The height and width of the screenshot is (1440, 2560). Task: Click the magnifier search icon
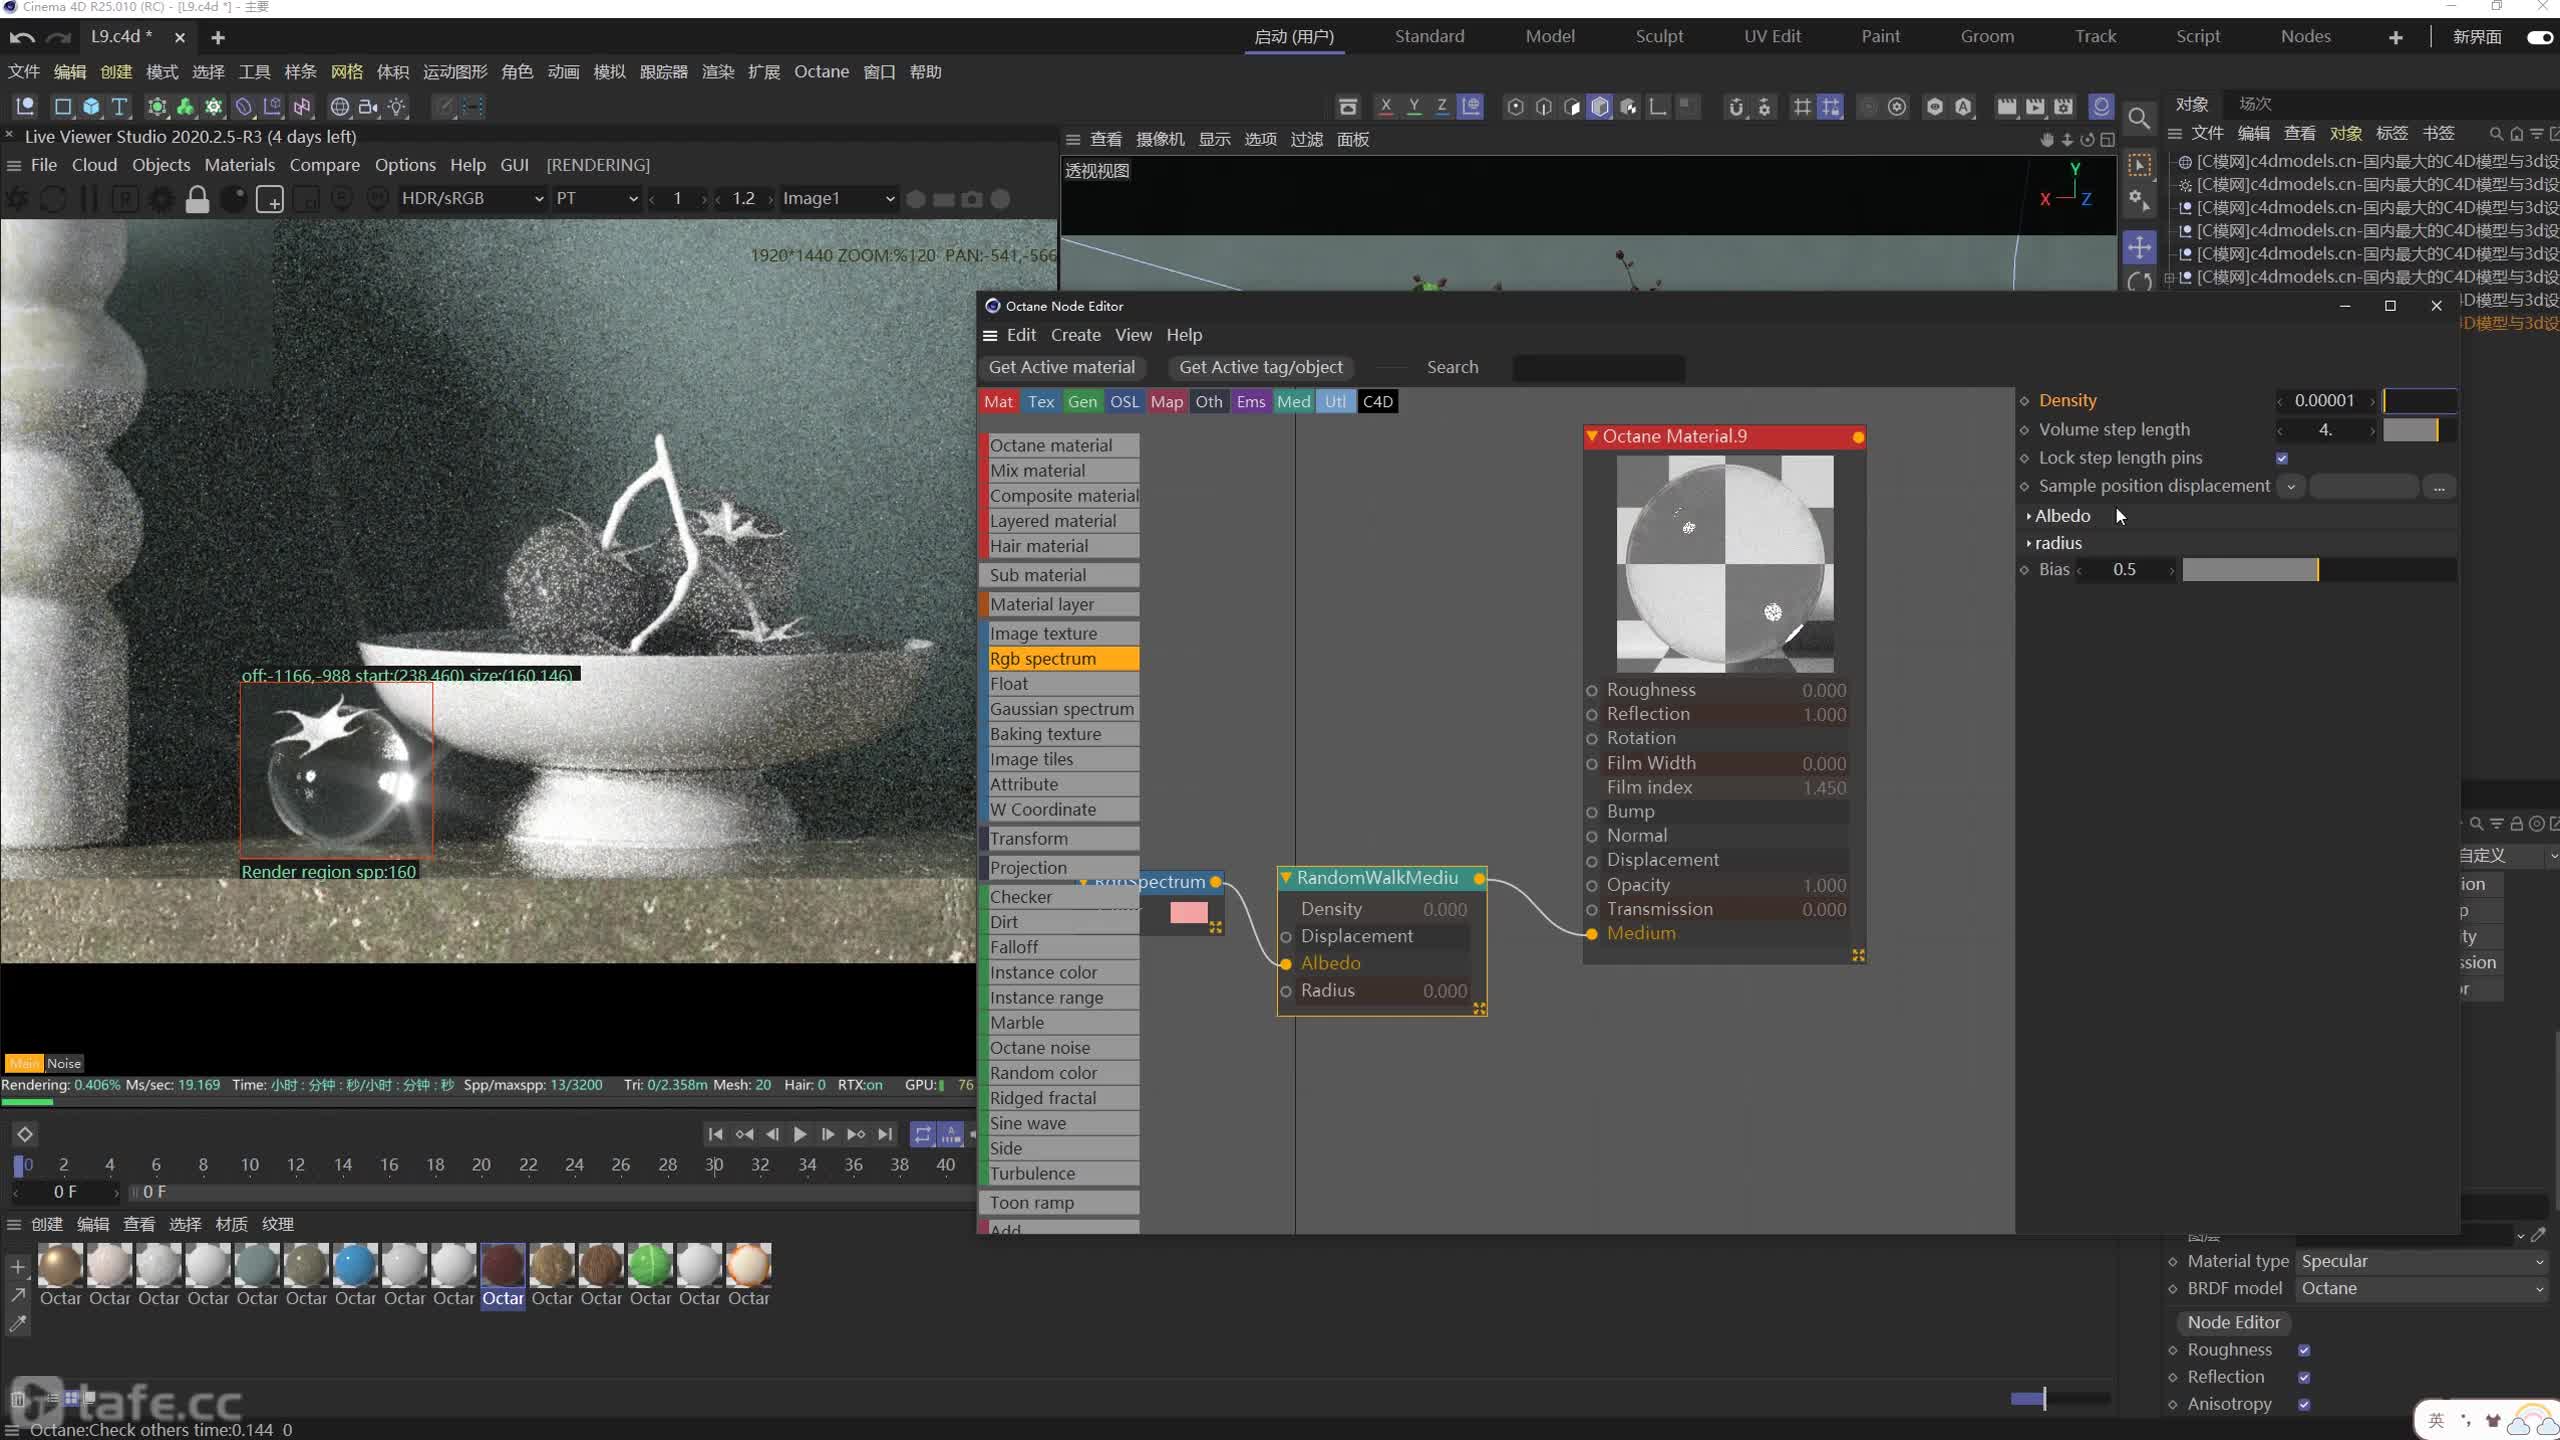2139,119
